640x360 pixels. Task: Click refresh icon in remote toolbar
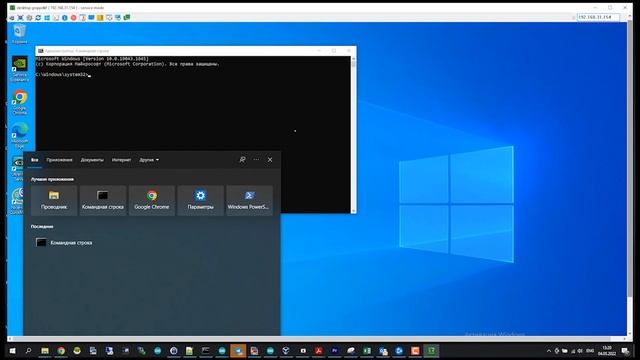tap(38, 18)
